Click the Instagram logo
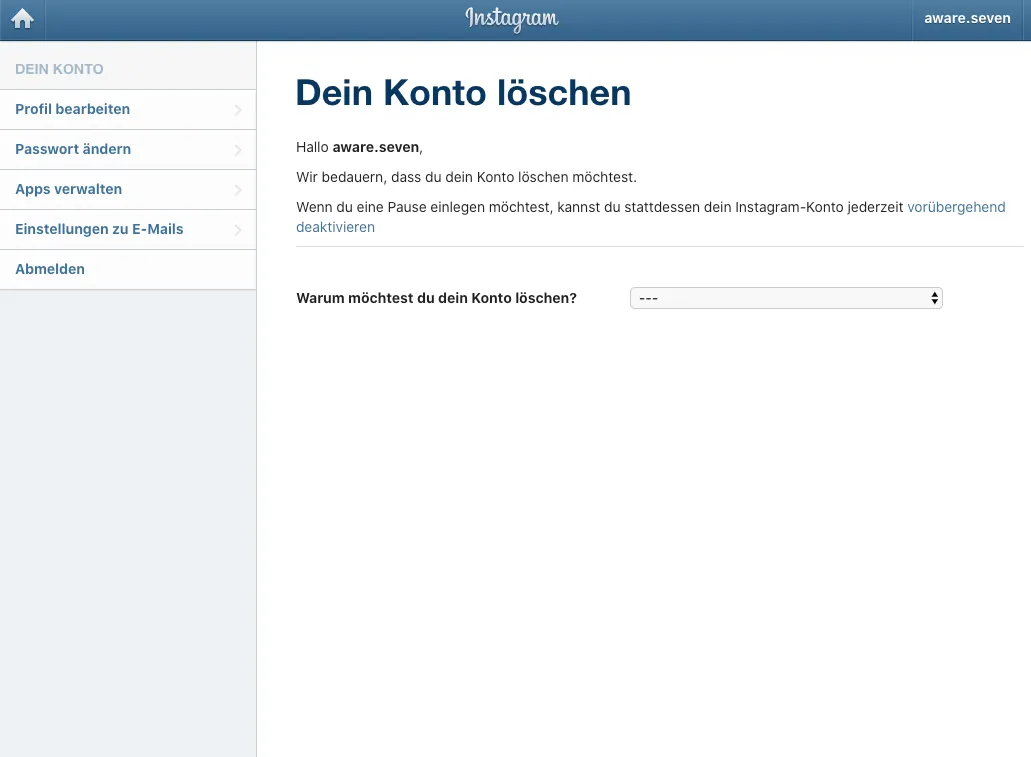Image resolution: width=1031 pixels, height=757 pixels. tap(511, 18)
